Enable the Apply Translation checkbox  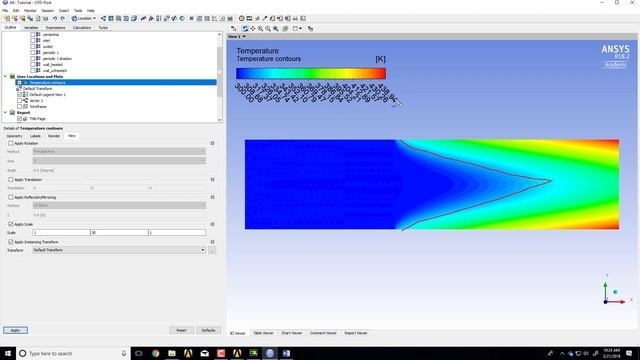click(x=11, y=180)
